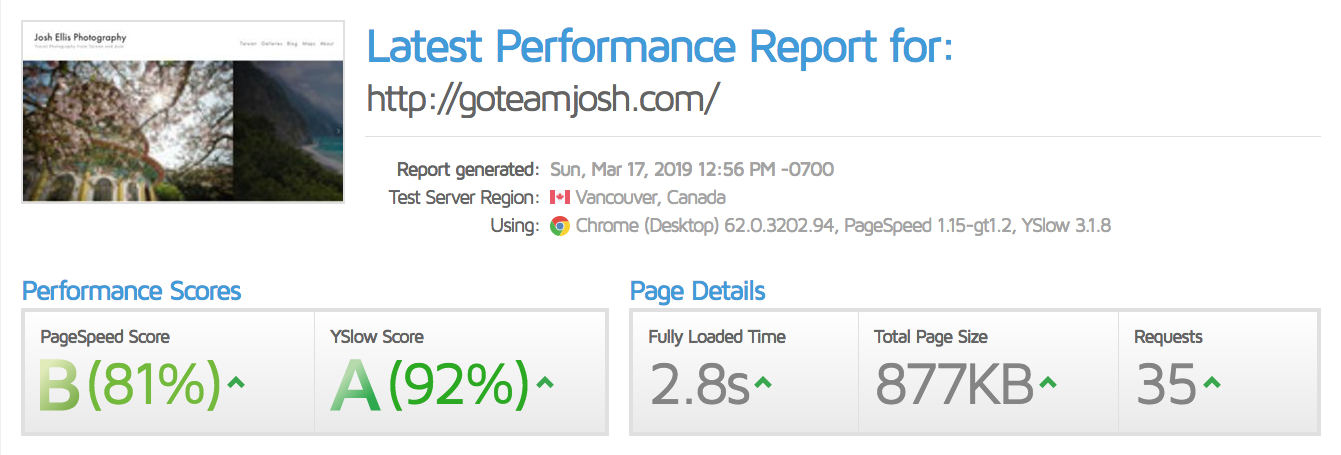Click the green arrow beside PageSpeed Score
Viewport: 1341px width, 455px height.
click(238, 382)
